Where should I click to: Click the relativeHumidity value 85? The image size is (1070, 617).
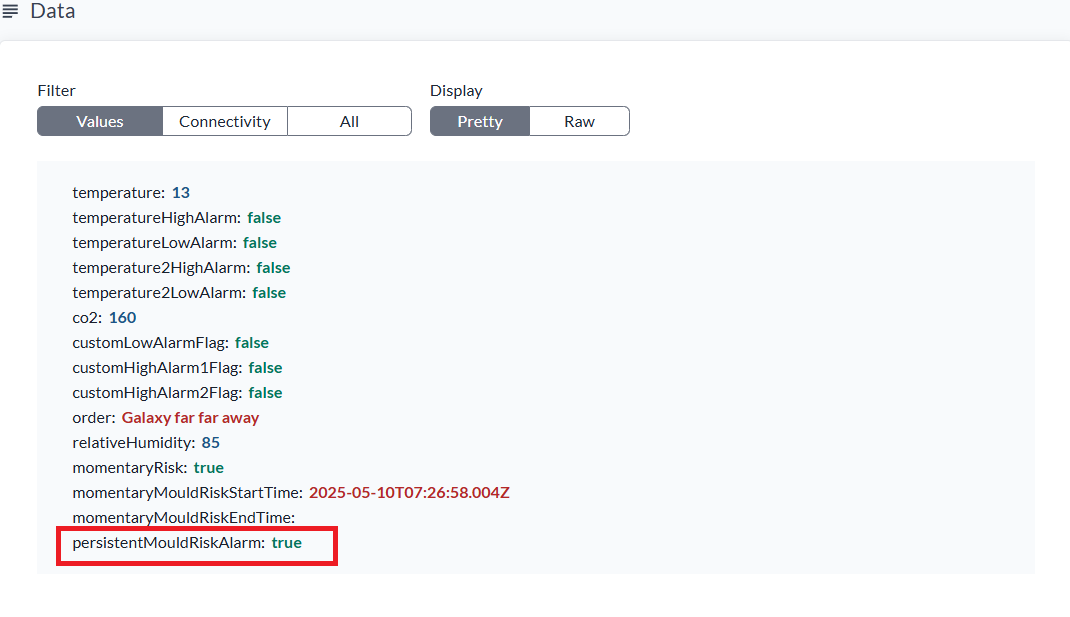tap(210, 442)
